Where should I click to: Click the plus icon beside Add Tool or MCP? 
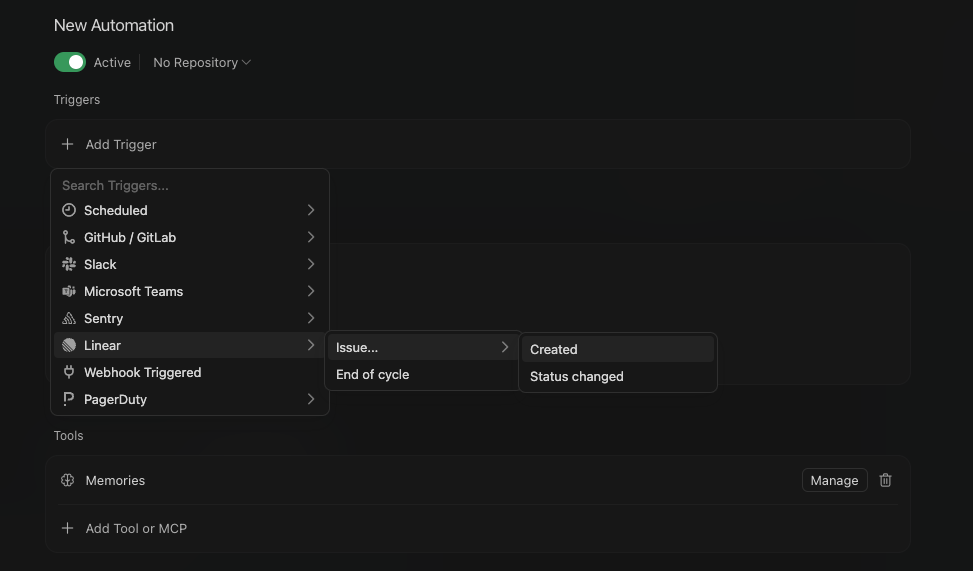68,528
